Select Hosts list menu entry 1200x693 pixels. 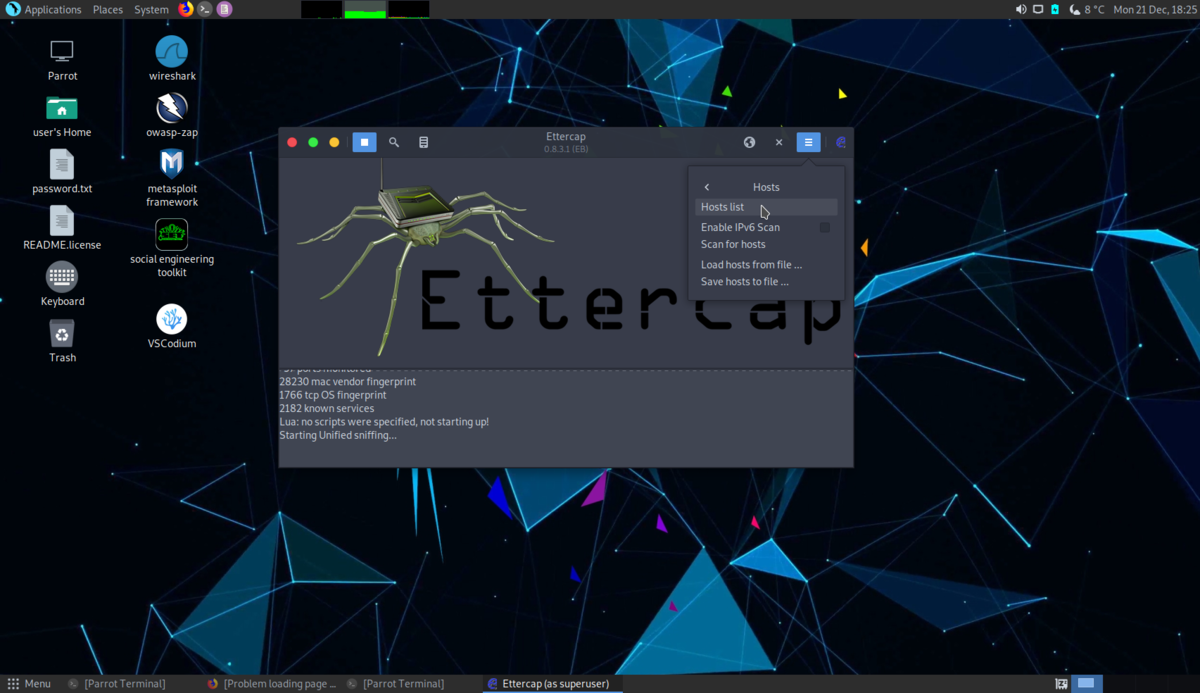pyautogui.click(x=766, y=207)
